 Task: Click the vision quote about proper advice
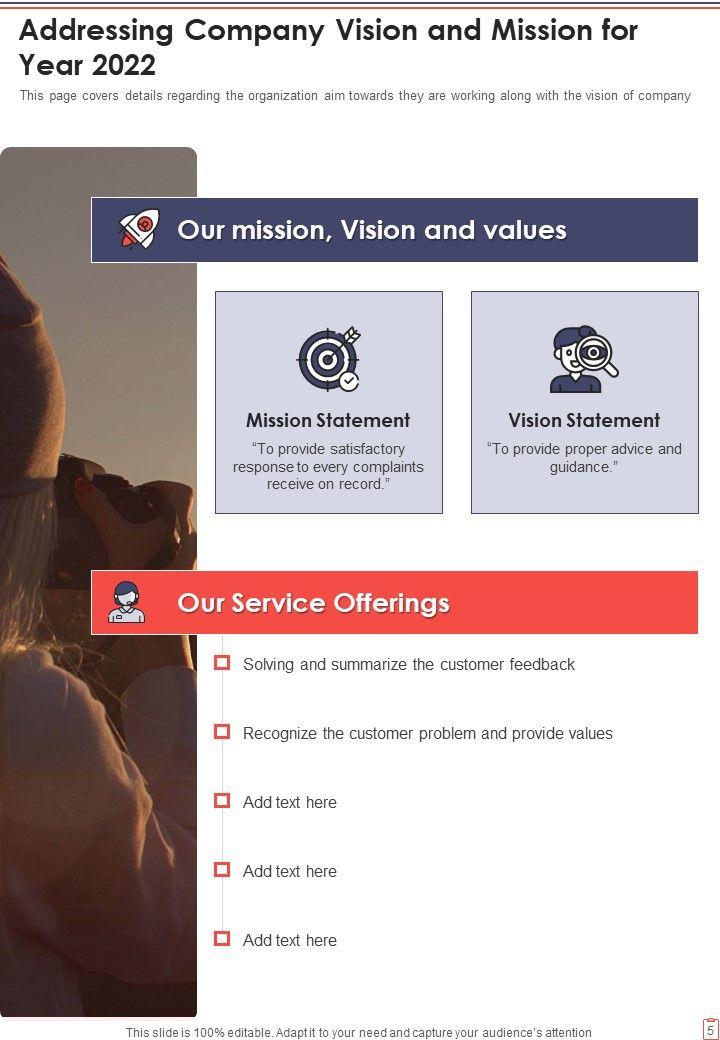tap(584, 458)
